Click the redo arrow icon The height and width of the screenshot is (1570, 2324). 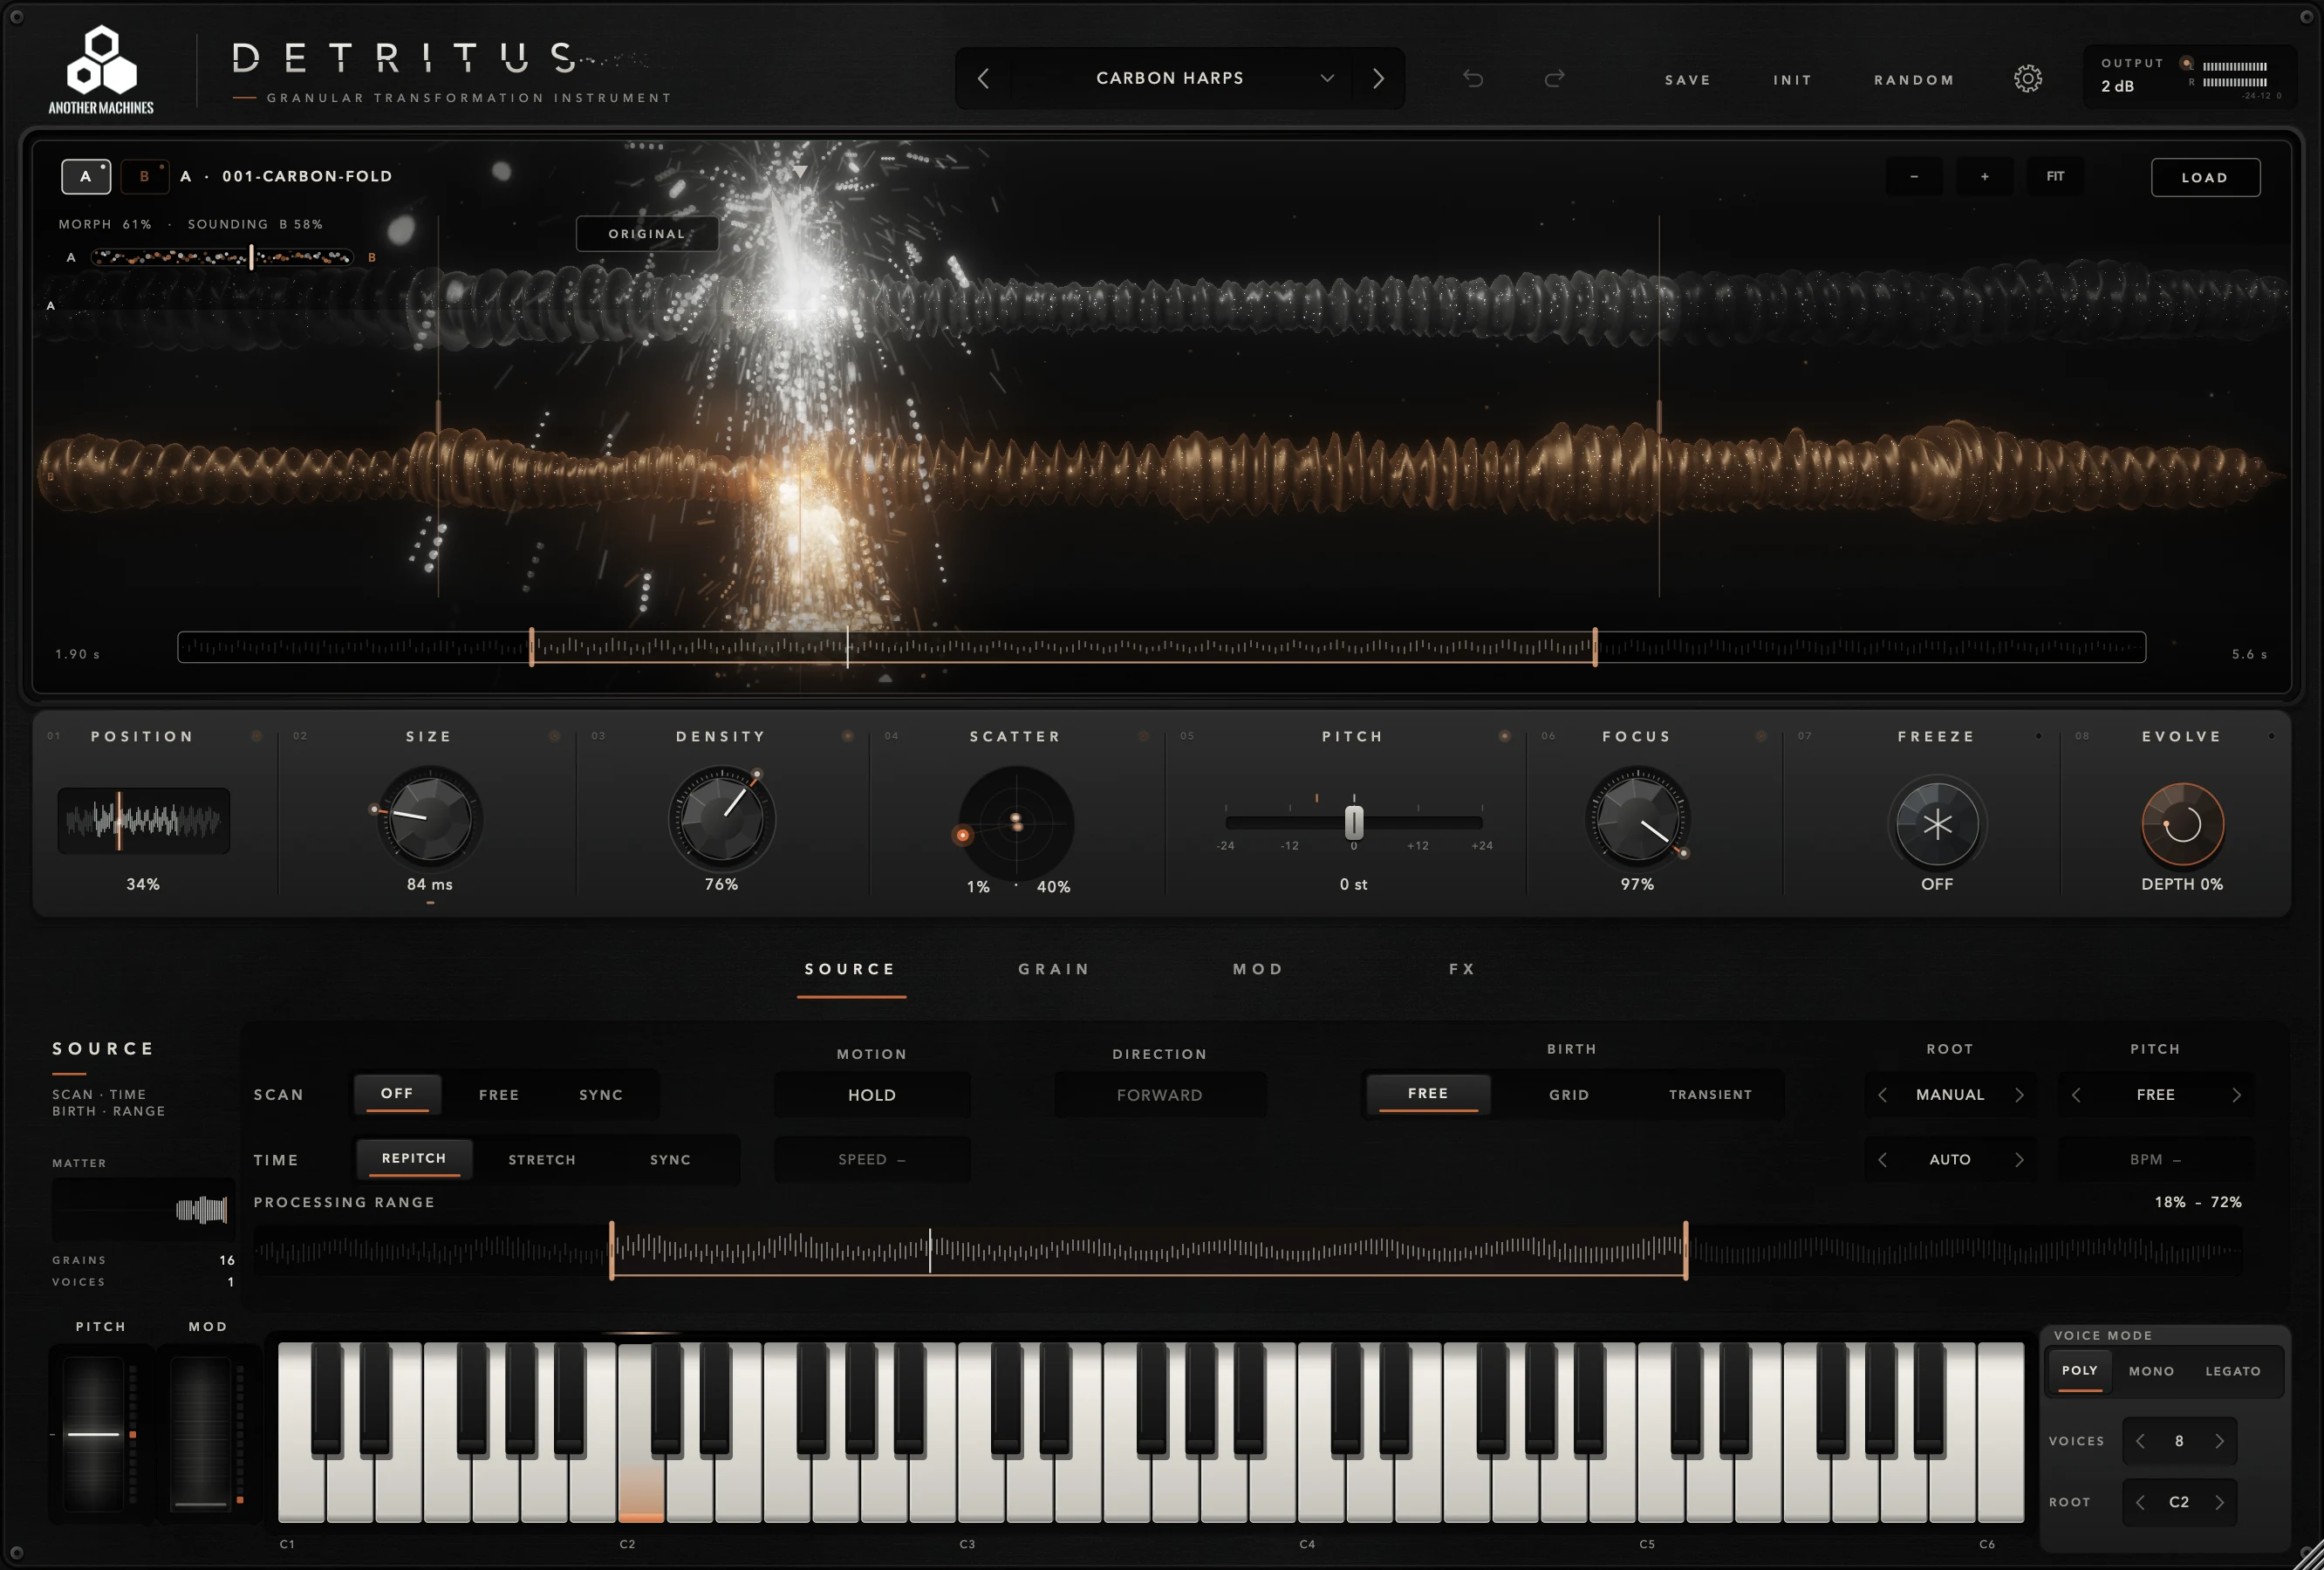click(x=1554, y=78)
